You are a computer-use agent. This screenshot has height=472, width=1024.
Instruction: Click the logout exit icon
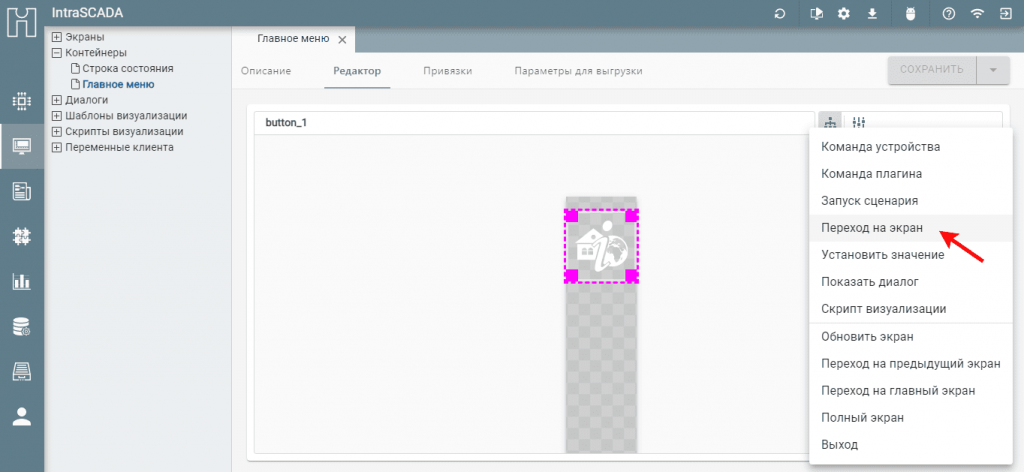(x=1005, y=14)
